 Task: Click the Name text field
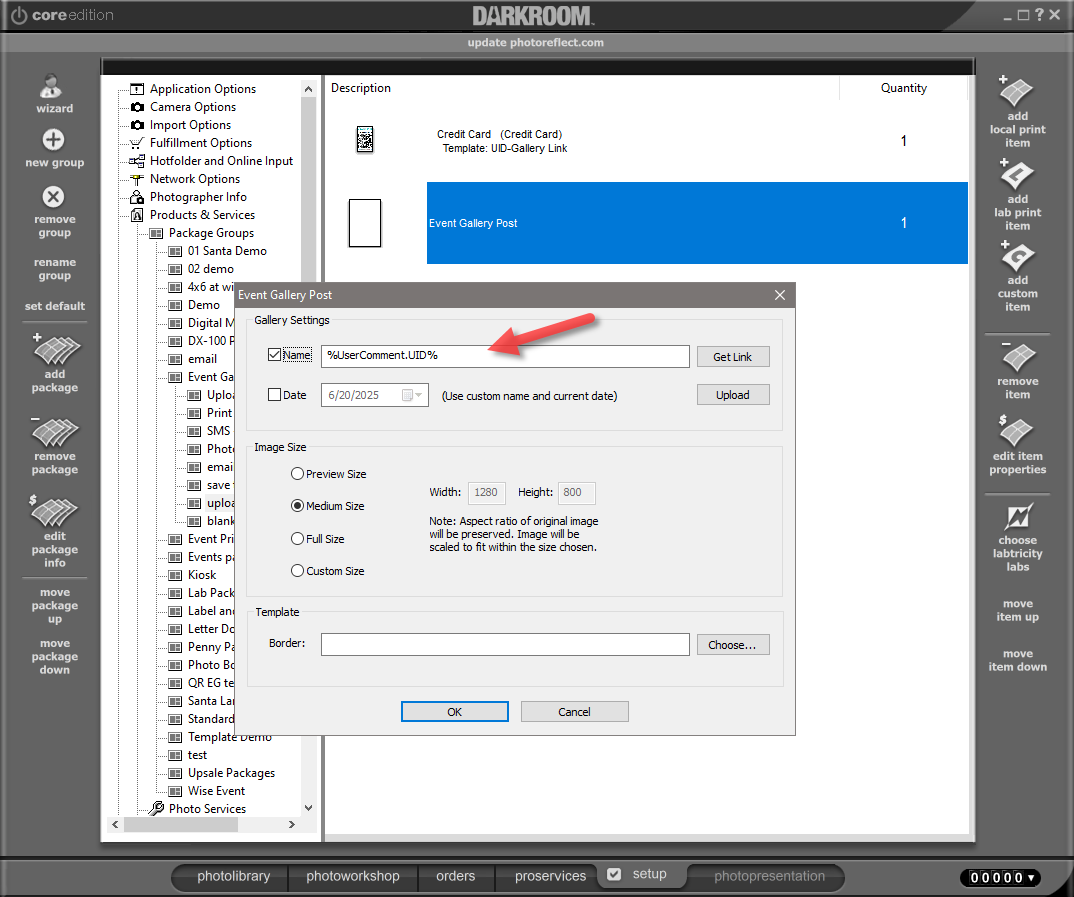(x=505, y=356)
